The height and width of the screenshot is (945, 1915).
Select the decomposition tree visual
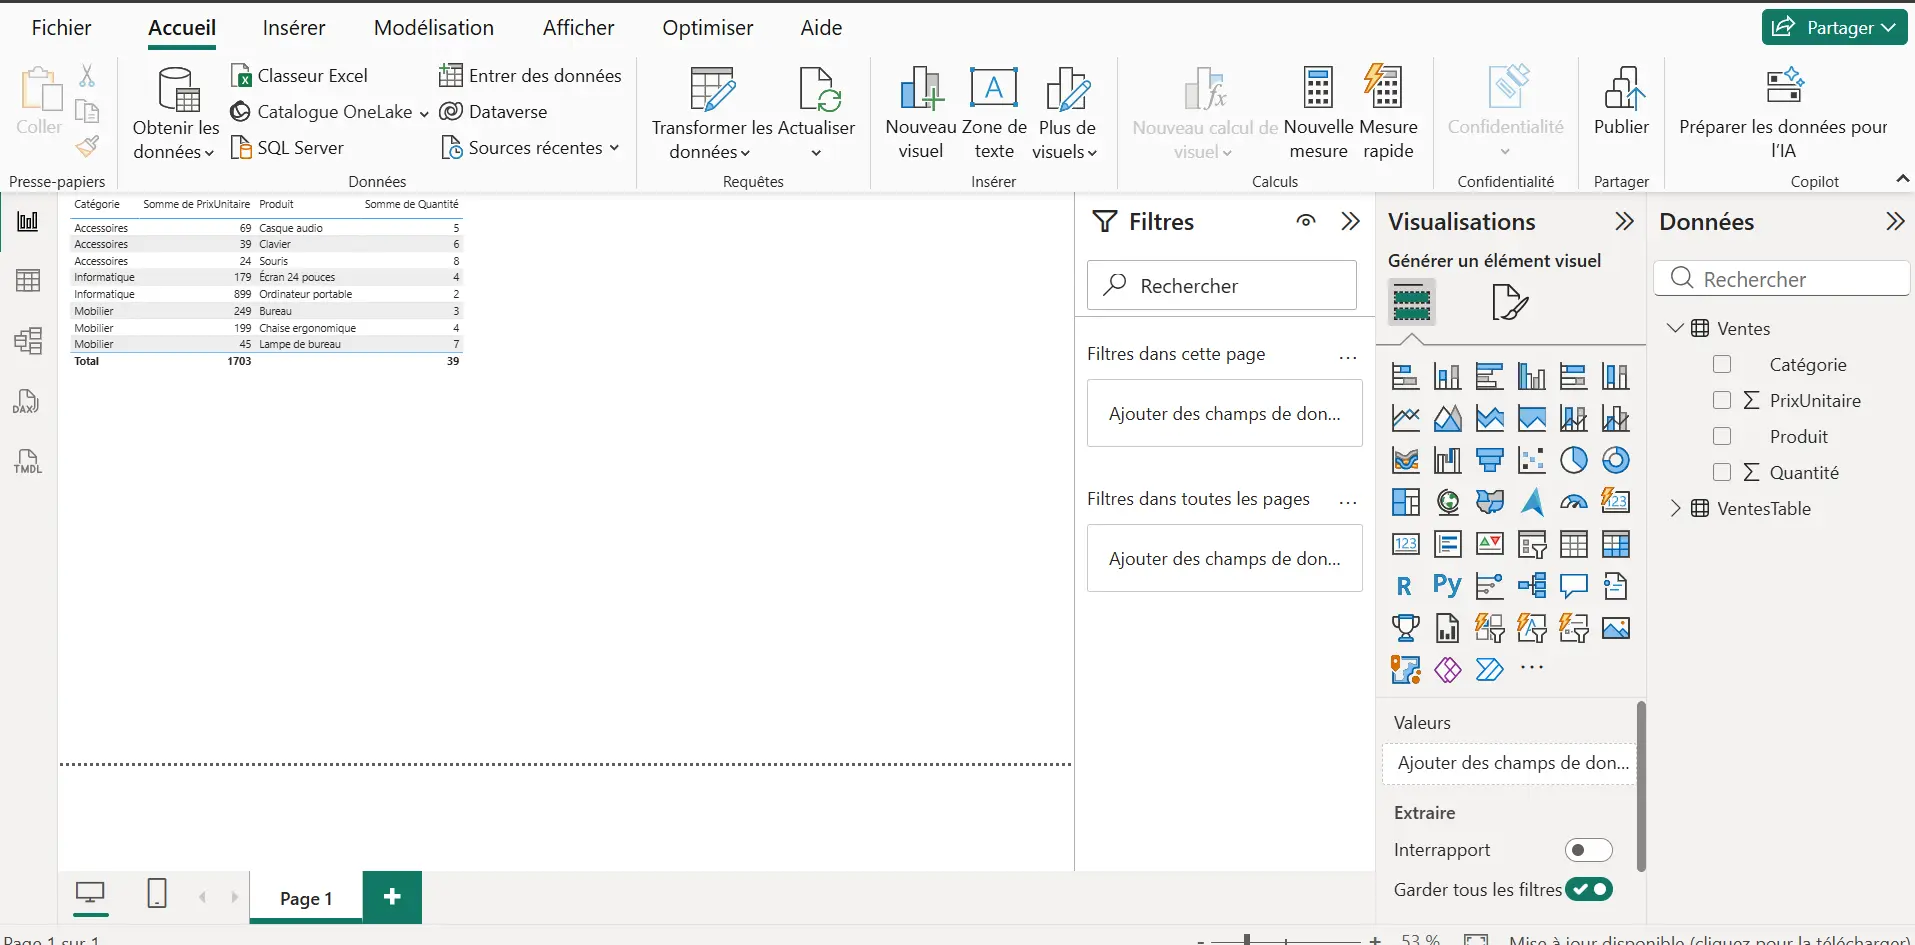click(1531, 586)
